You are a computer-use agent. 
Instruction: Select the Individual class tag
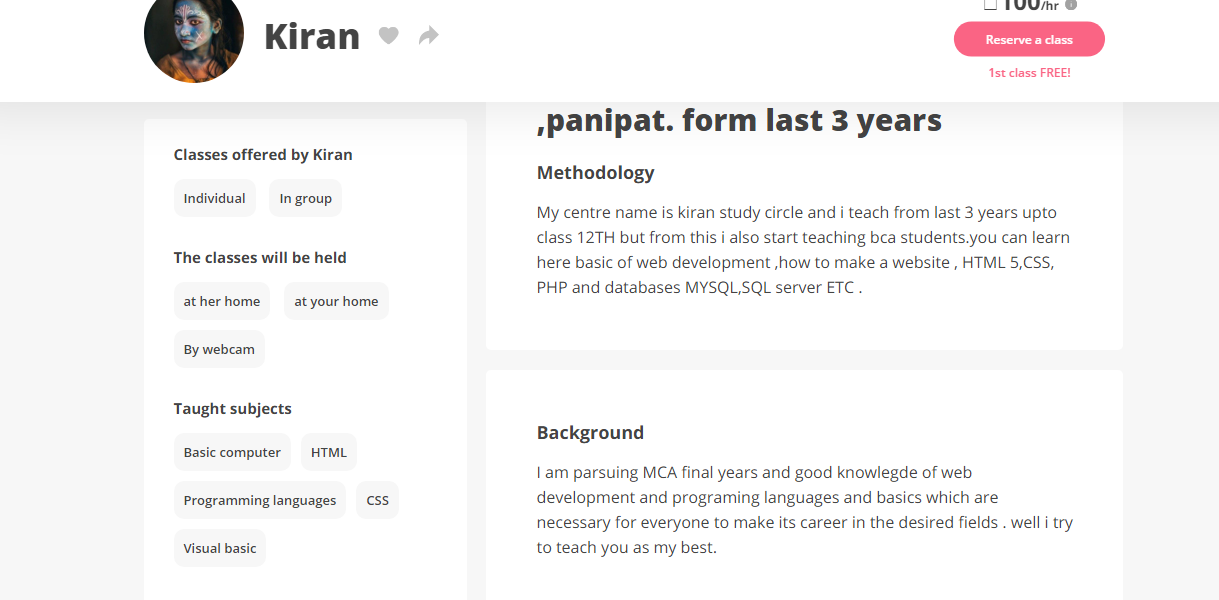click(x=215, y=198)
